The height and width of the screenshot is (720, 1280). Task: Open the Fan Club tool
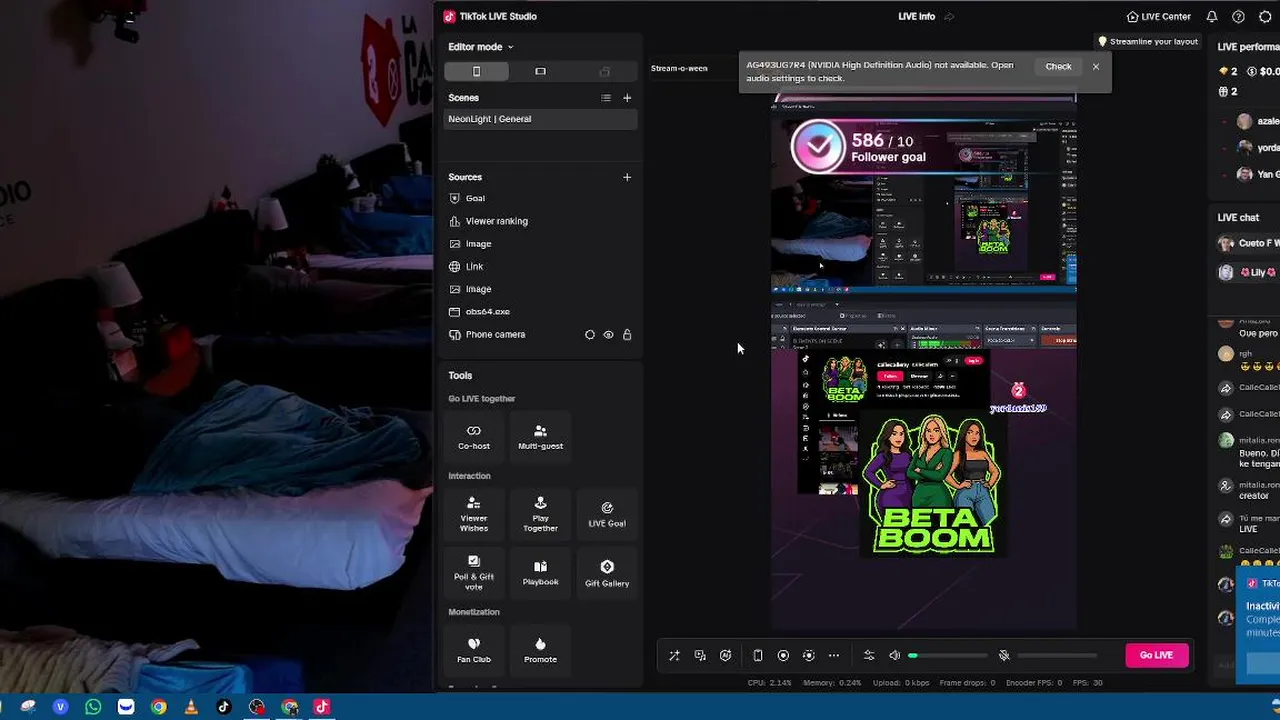(474, 650)
